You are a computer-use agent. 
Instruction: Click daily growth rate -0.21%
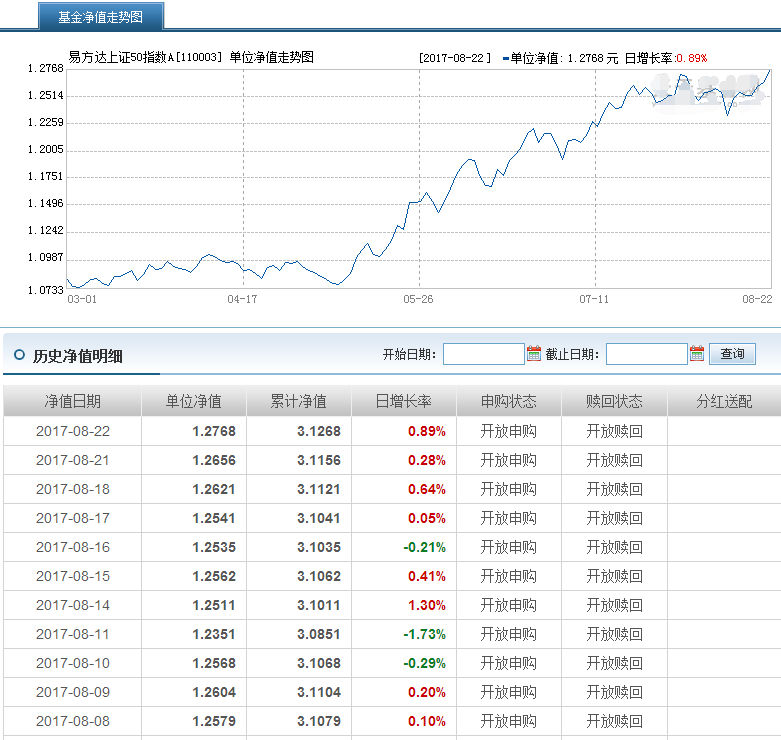click(x=424, y=547)
